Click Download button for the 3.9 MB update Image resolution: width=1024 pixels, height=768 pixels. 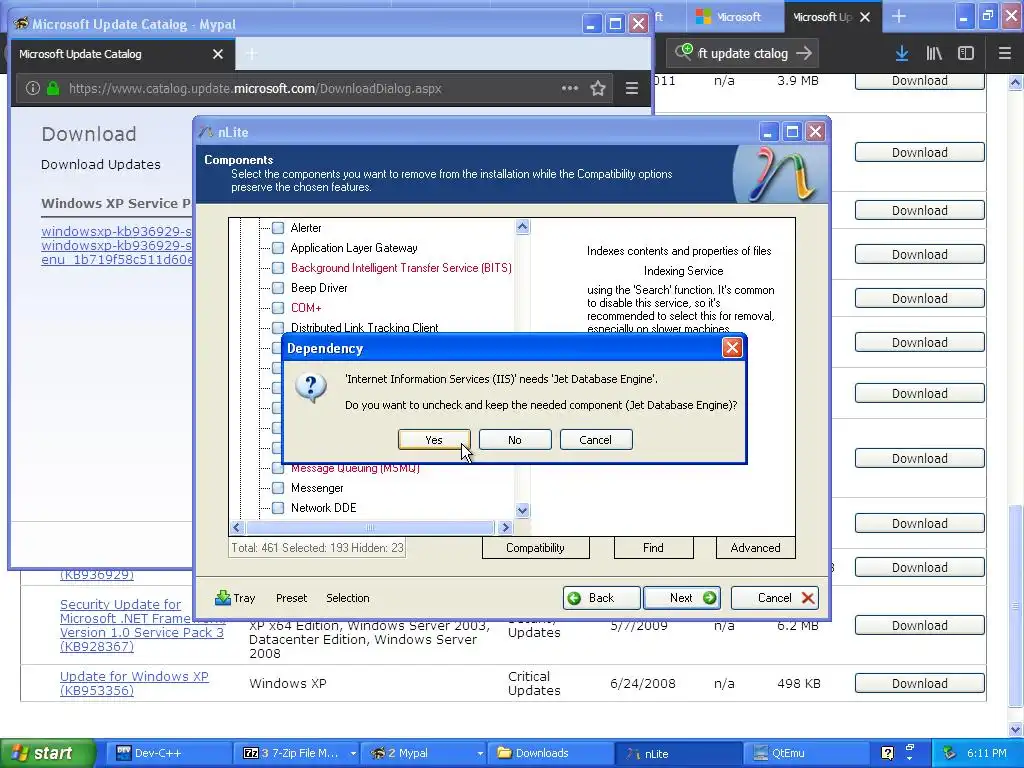tap(920, 81)
